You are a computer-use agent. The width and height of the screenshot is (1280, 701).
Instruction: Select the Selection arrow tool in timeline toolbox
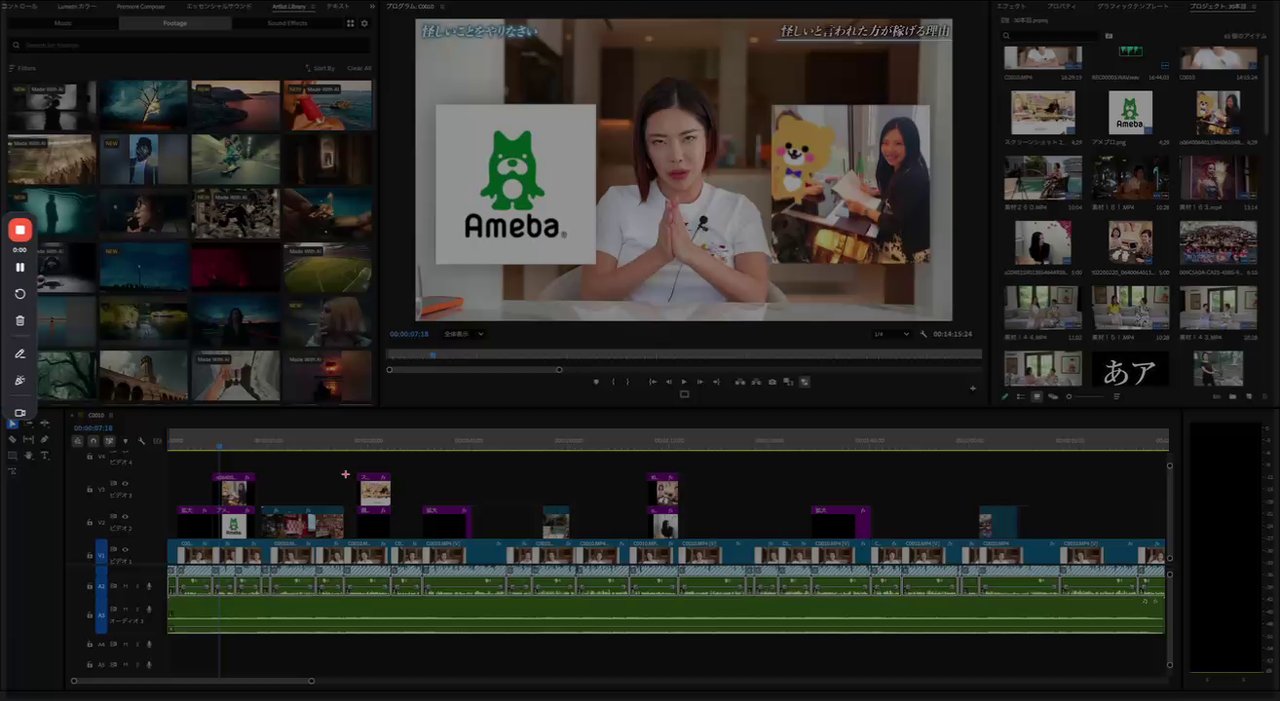pyautogui.click(x=13, y=424)
